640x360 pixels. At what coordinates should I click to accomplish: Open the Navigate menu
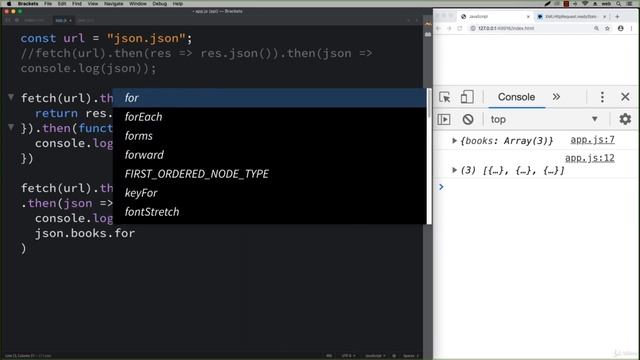coord(113,4)
